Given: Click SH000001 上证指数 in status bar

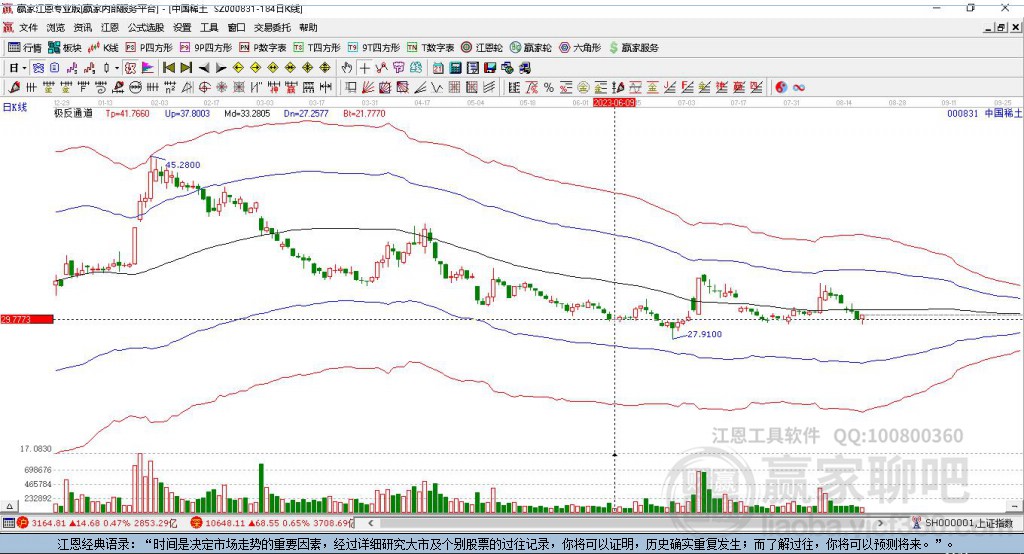Looking at the screenshot, I should (x=968, y=523).
